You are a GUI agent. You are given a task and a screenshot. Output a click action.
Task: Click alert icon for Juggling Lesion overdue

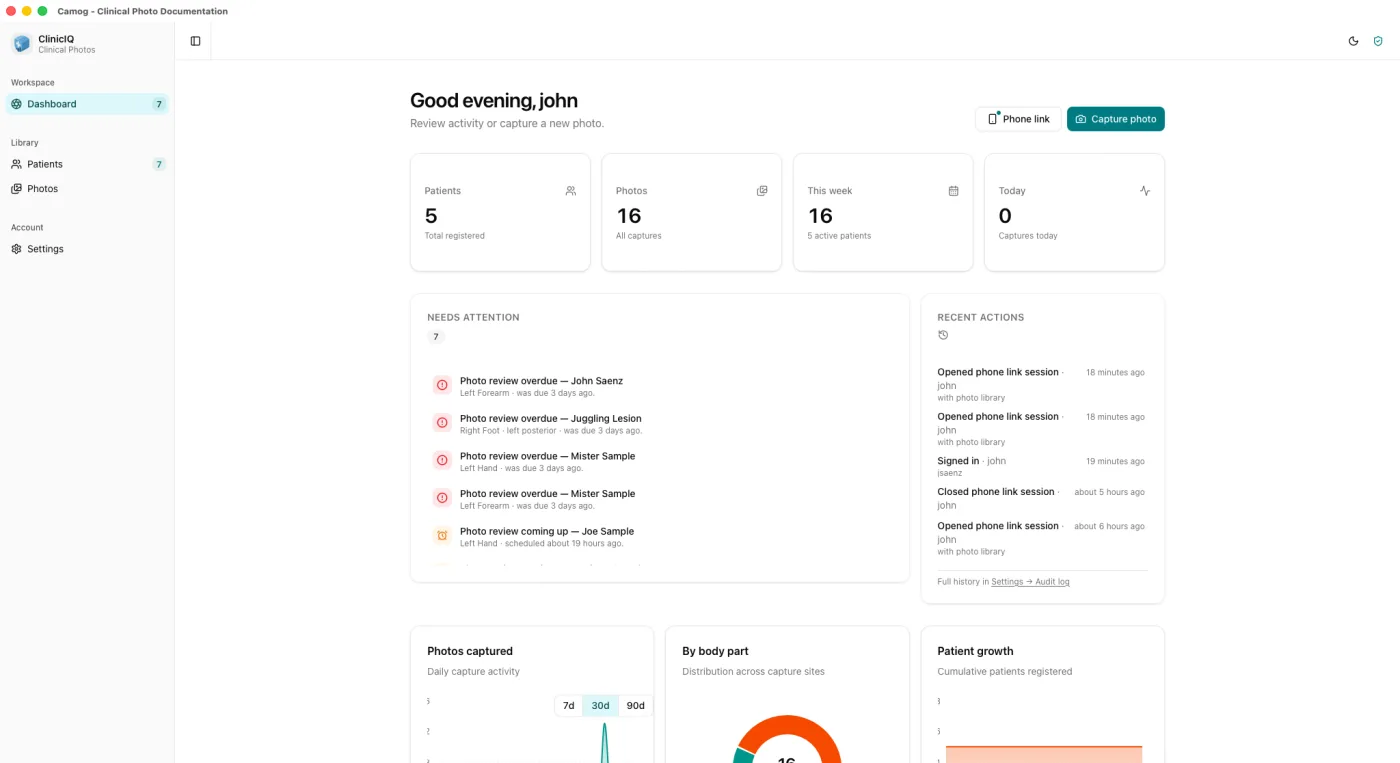[x=442, y=423]
